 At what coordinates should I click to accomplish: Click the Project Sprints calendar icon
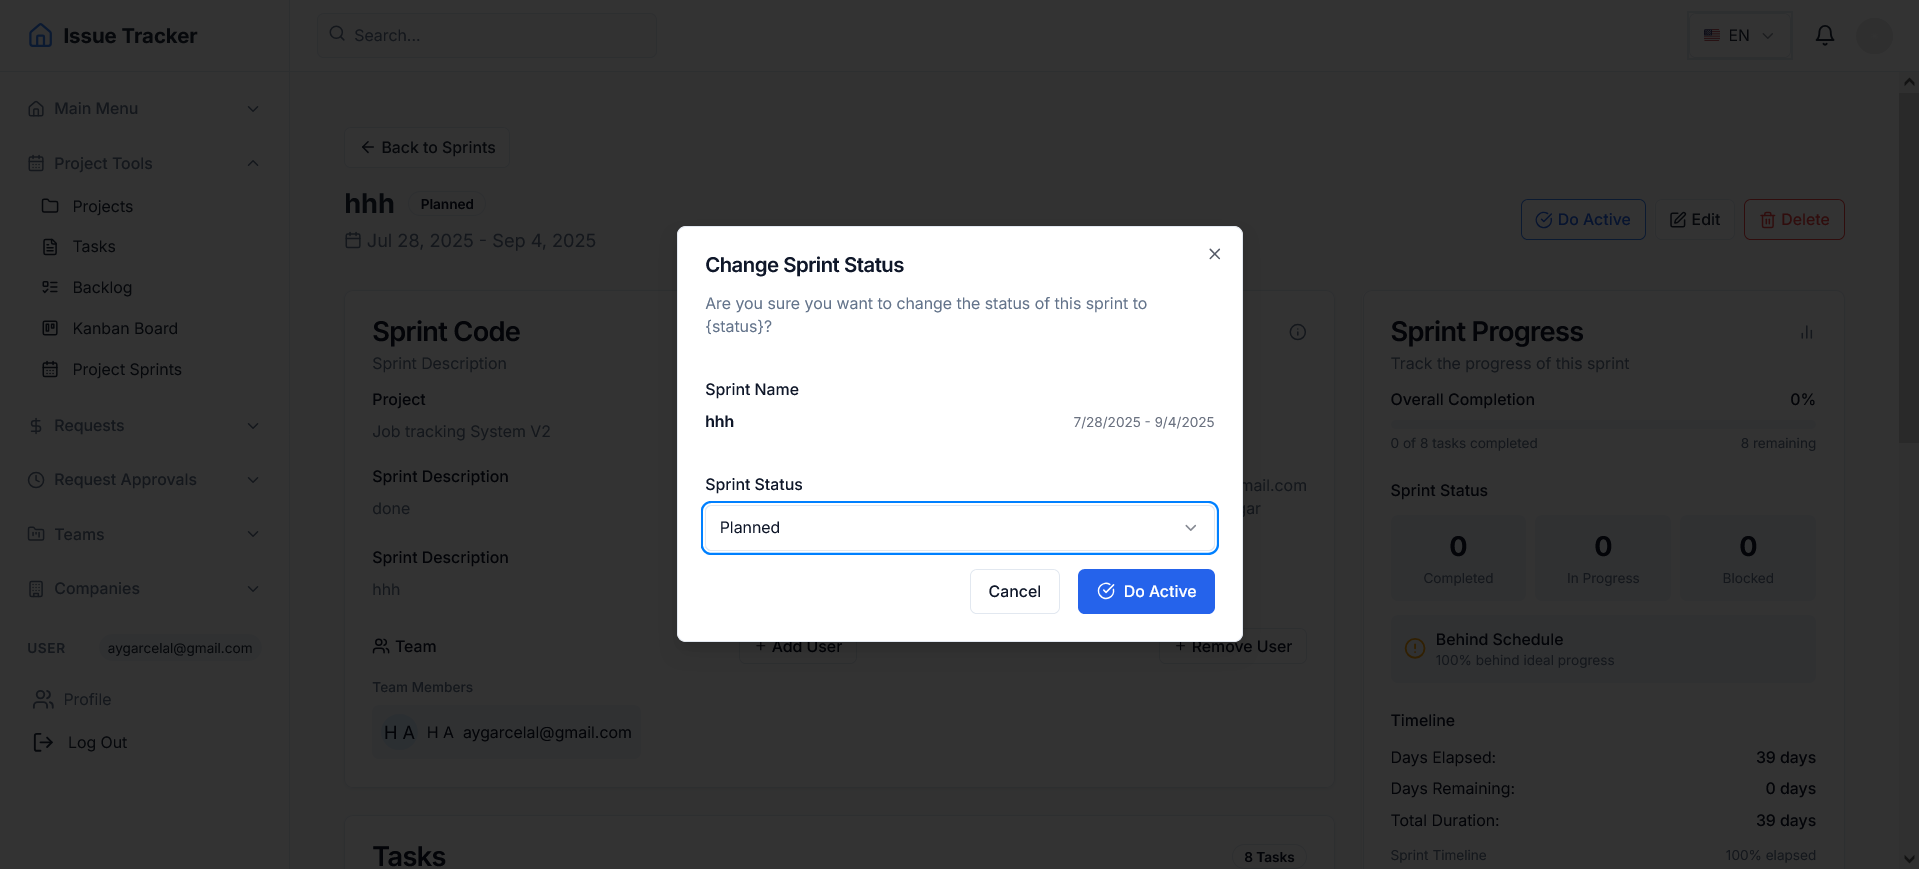click(x=50, y=369)
